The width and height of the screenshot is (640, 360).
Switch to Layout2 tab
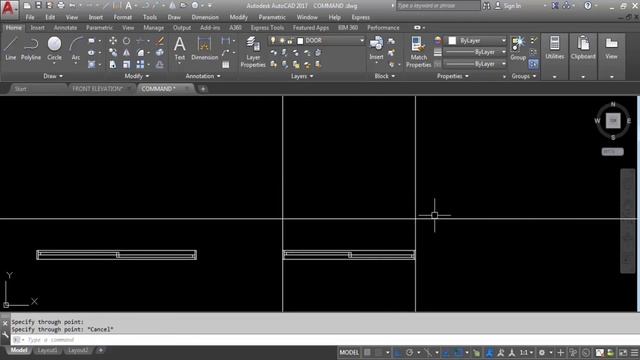(78, 351)
